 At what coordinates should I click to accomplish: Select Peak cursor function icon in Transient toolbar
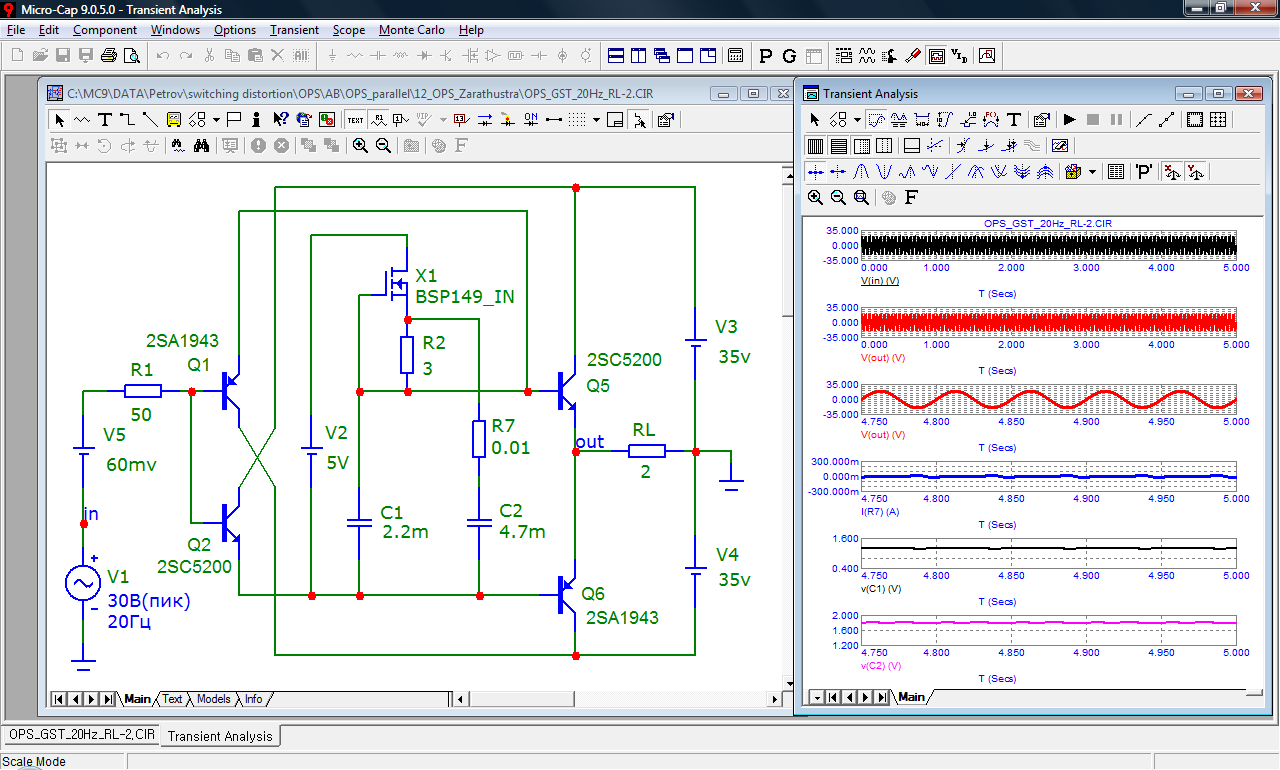click(861, 172)
